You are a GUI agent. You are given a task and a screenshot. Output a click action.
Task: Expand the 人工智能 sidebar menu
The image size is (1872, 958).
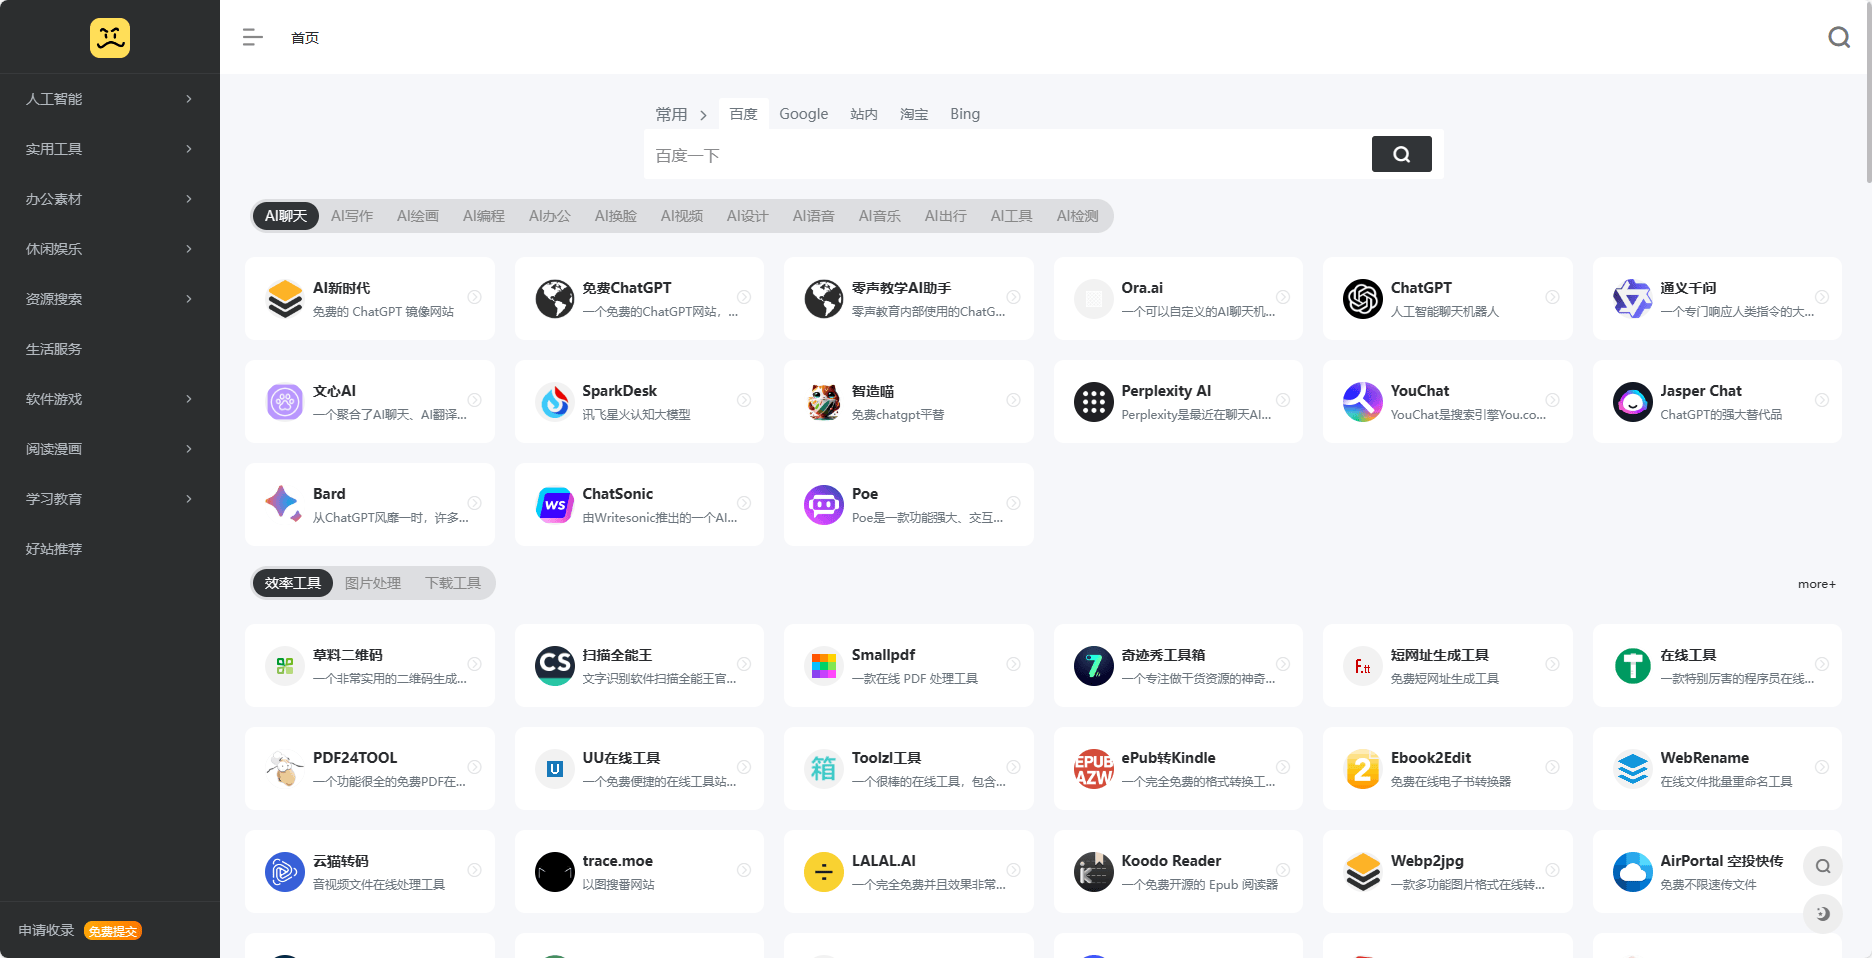pos(110,99)
